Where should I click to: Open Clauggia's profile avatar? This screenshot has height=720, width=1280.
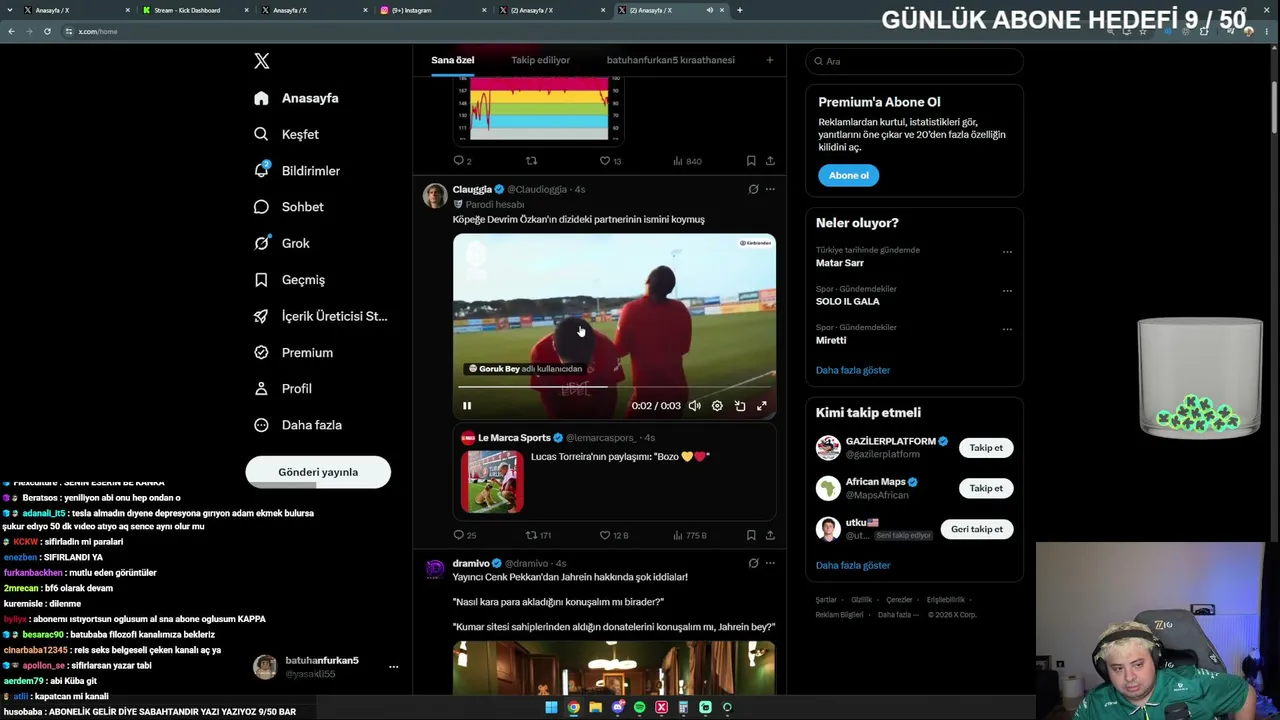pos(434,196)
